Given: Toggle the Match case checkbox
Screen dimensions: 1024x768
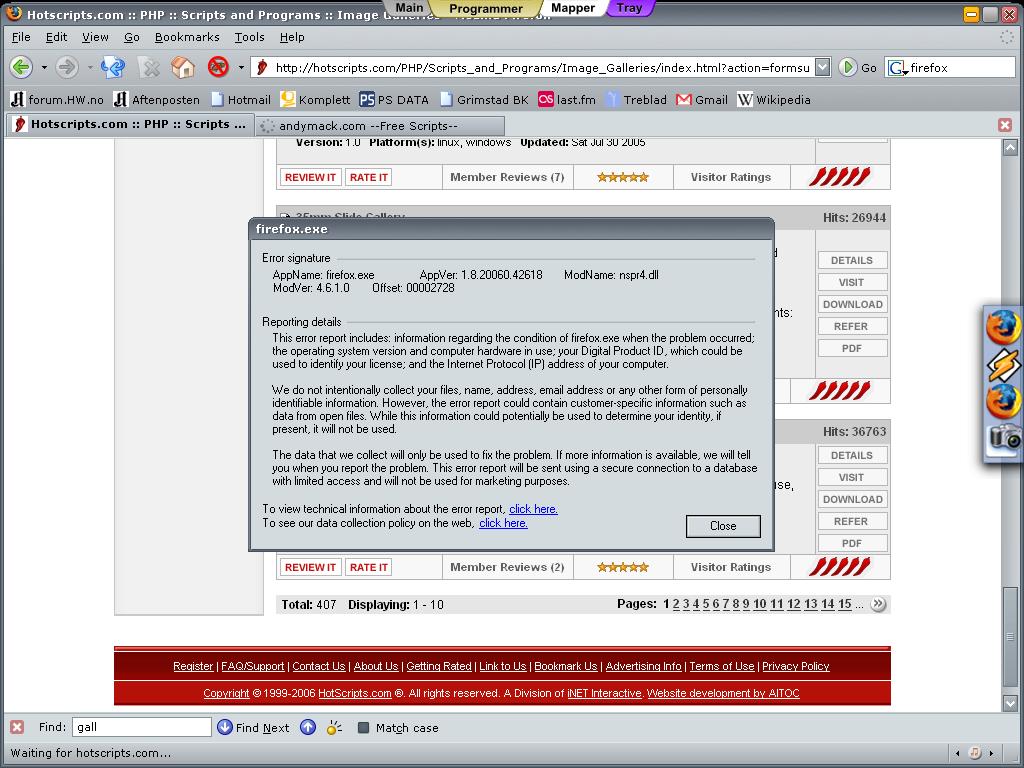Looking at the screenshot, I should point(364,728).
